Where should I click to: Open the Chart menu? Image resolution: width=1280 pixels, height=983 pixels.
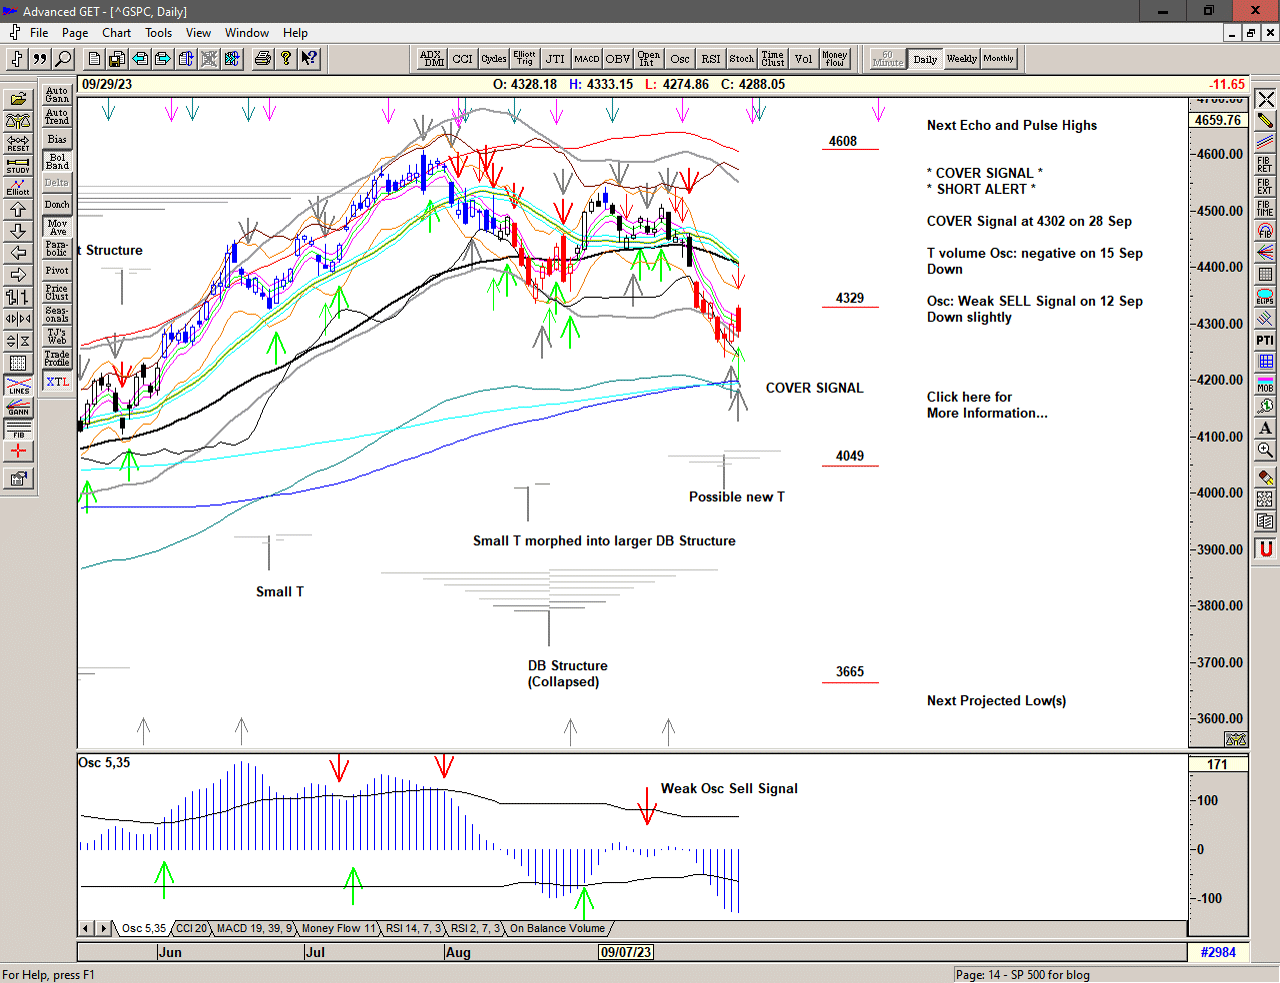pos(116,33)
